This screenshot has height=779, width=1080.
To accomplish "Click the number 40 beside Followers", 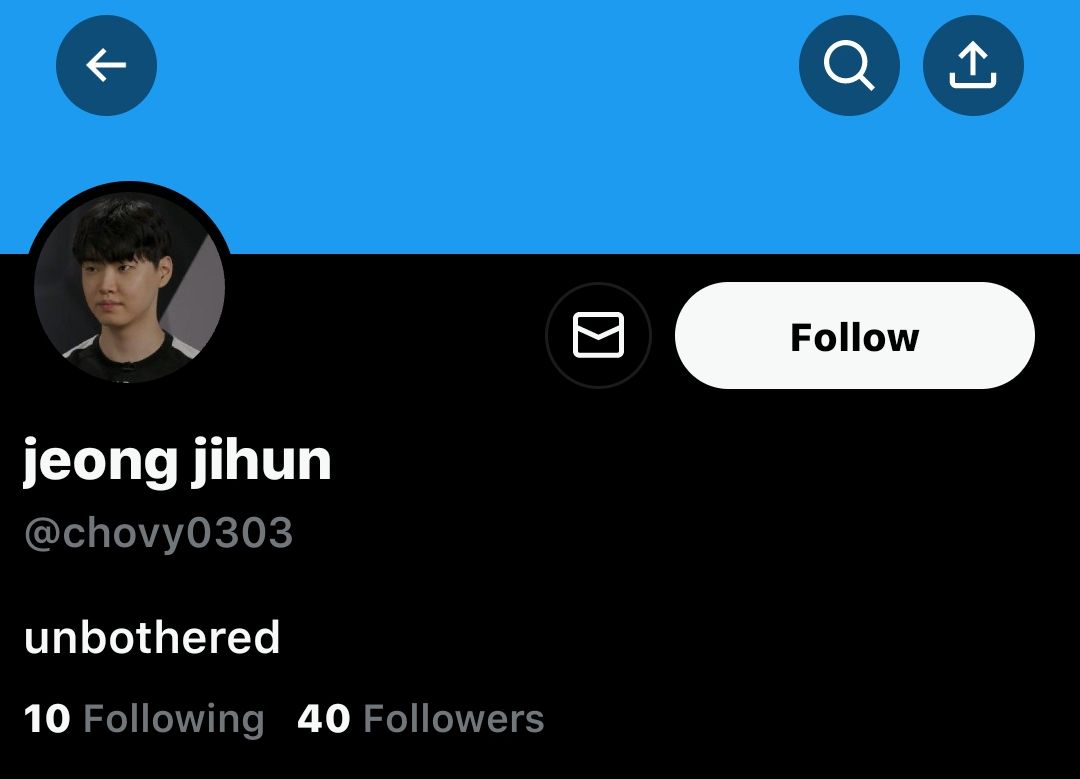I will (324, 719).
